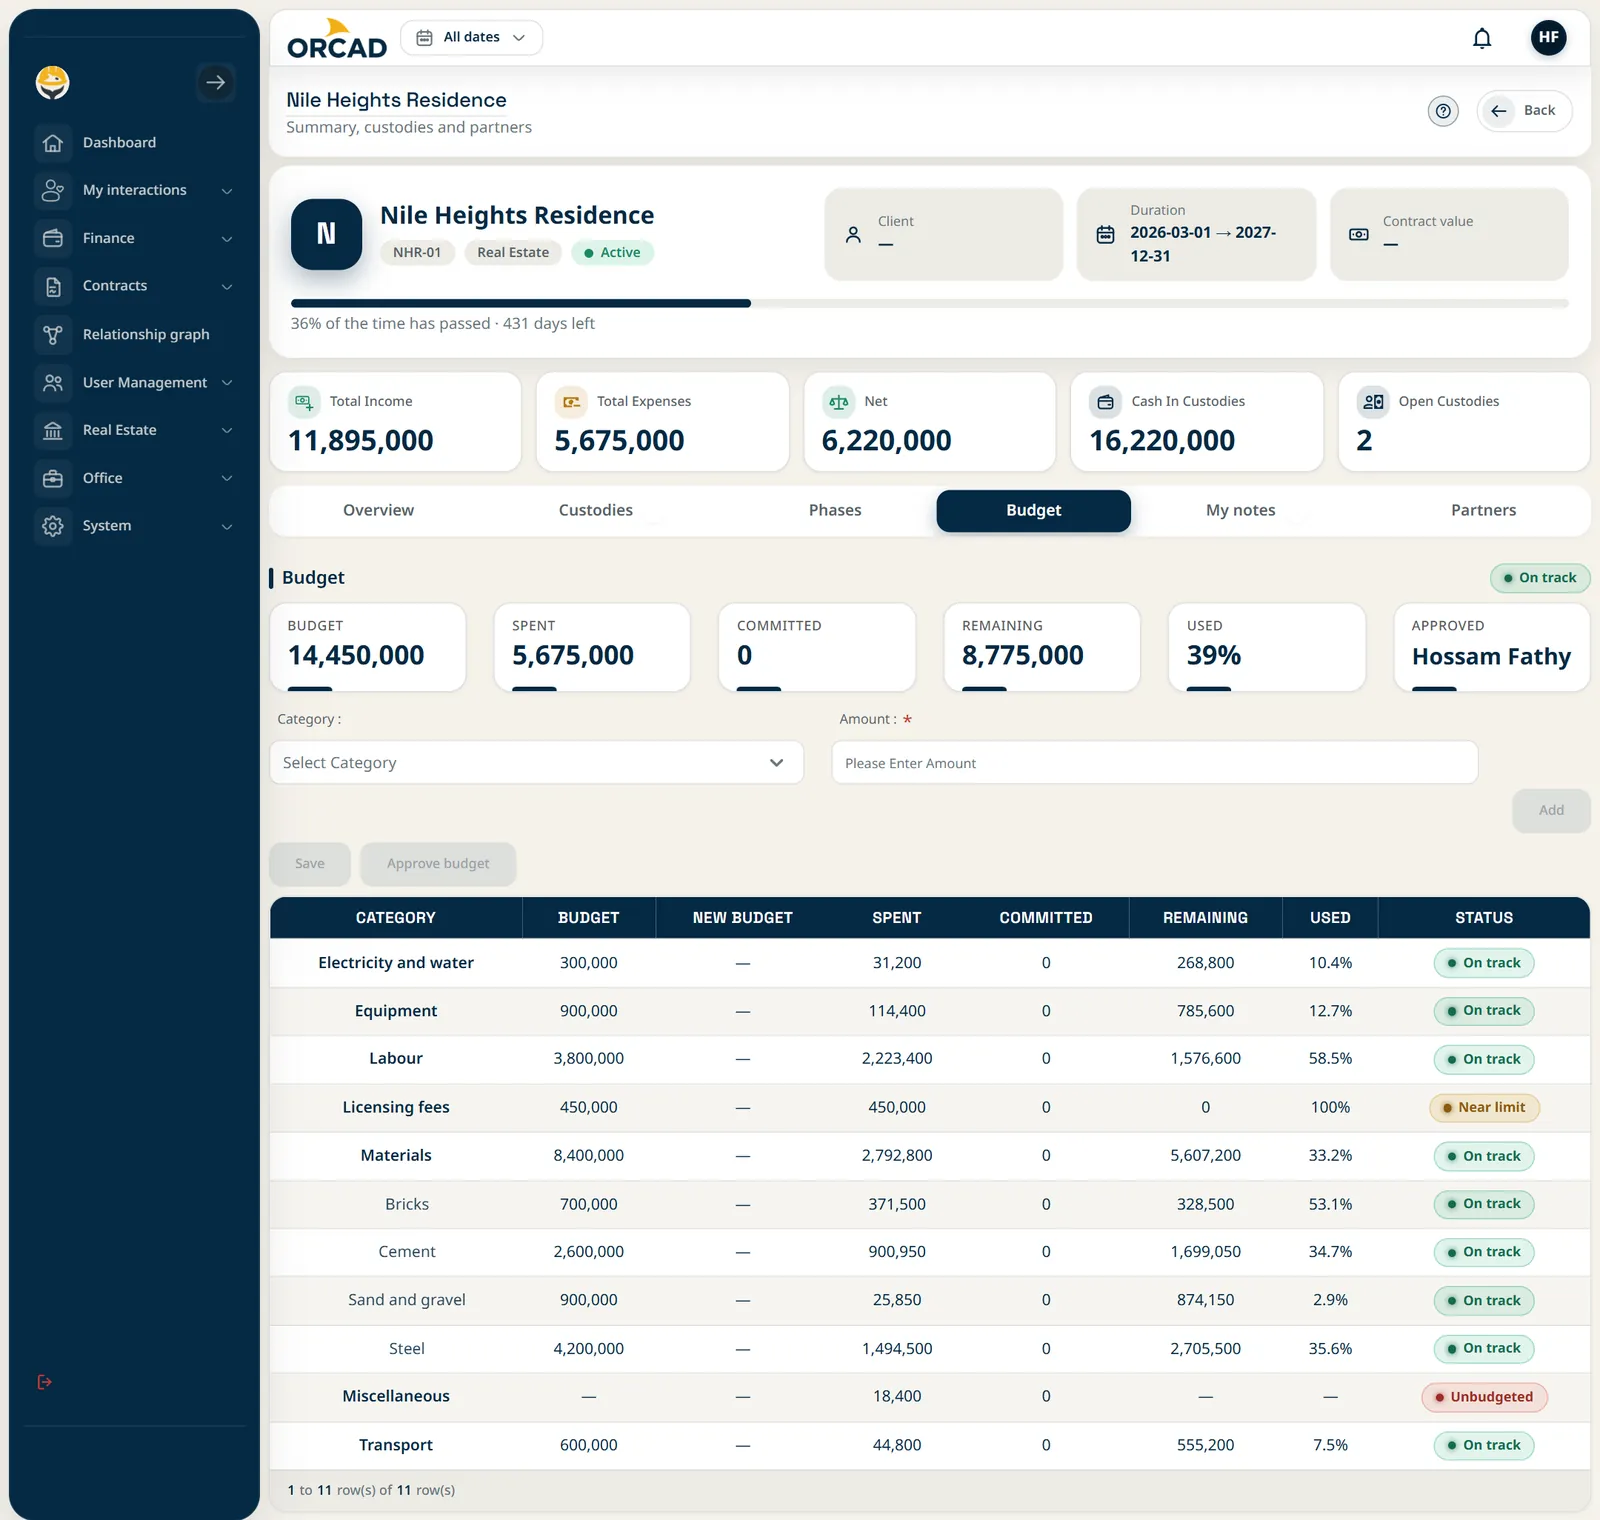Switch to the Phases tab
This screenshot has width=1600, height=1520.
coord(835,510)
